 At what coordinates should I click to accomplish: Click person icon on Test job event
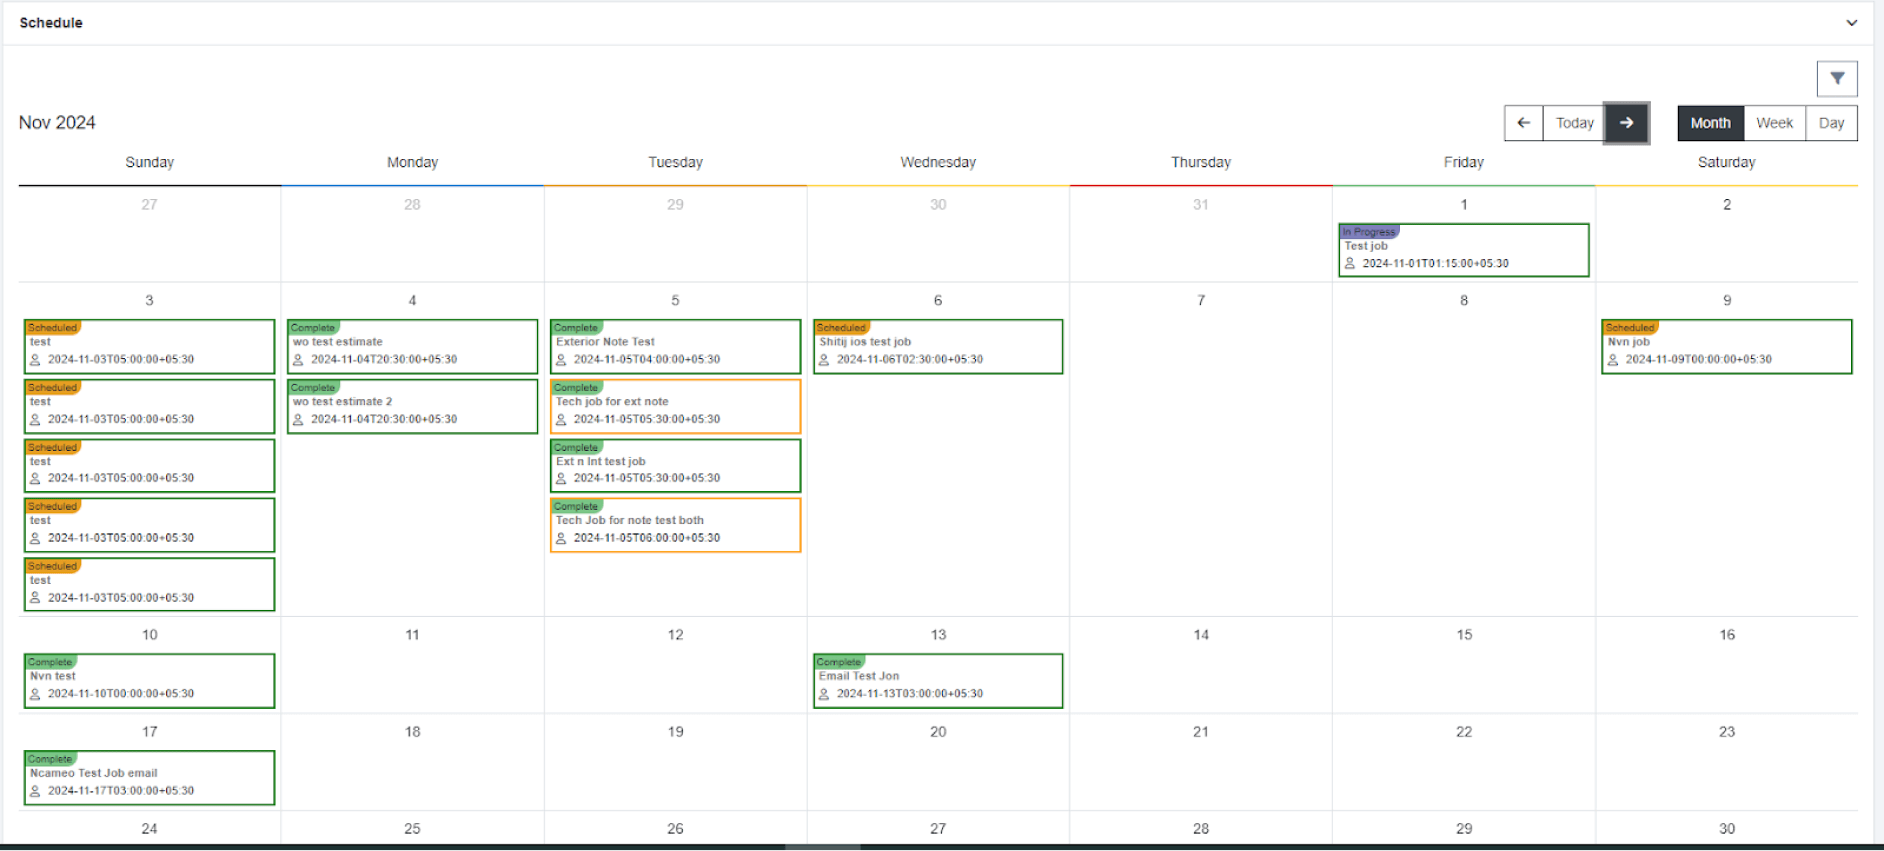click(1350, 264)
